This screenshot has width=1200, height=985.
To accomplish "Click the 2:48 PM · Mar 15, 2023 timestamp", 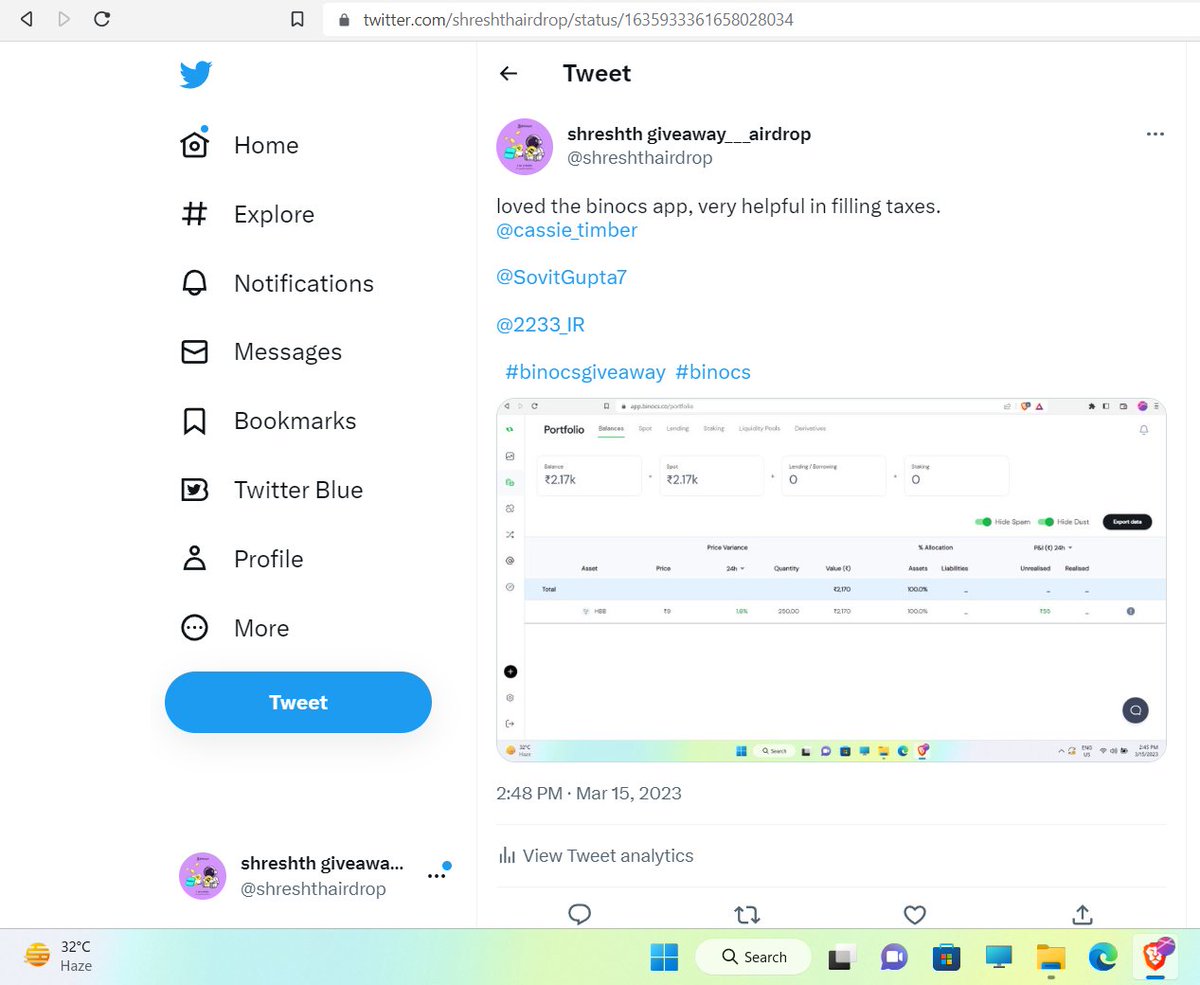I will coord(589,794).
